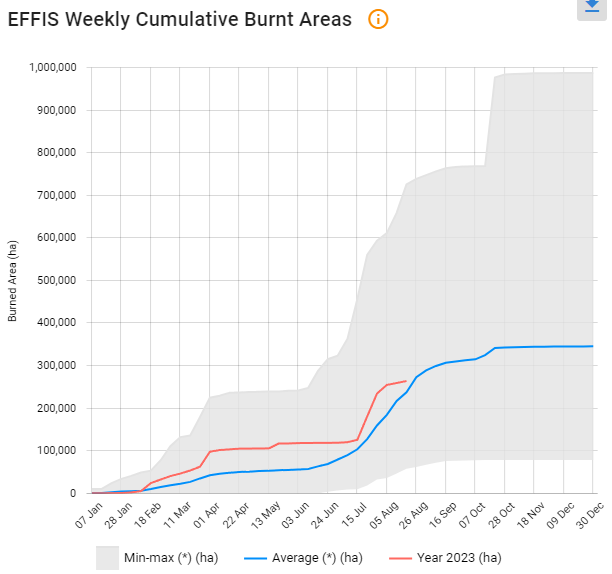Click the 03 Jun x-axis date label
This screenshot has width=612, height=574.
(295, 515)
